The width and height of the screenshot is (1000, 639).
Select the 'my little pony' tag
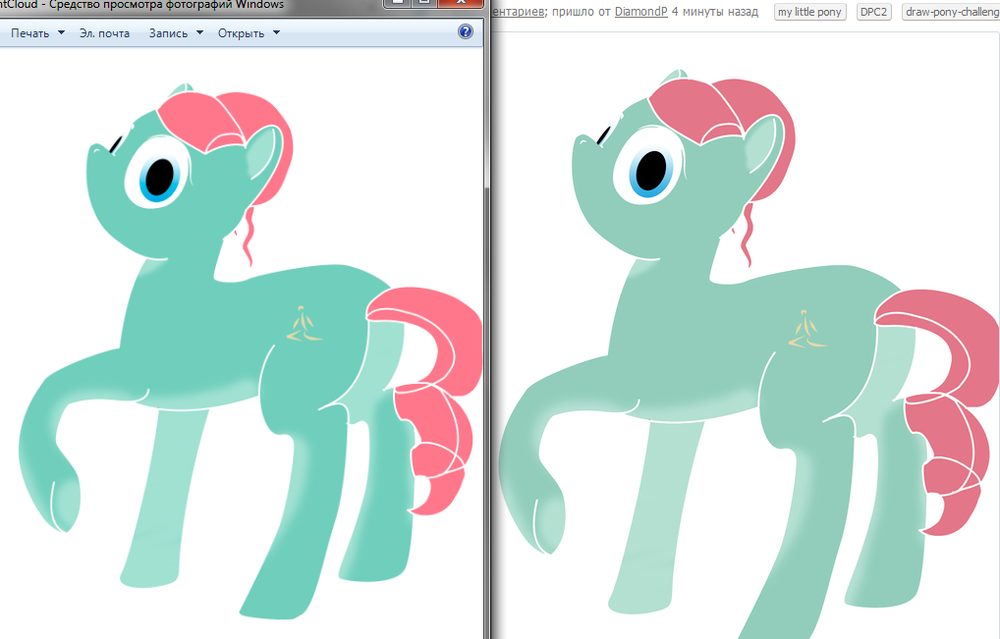(810, 12)
